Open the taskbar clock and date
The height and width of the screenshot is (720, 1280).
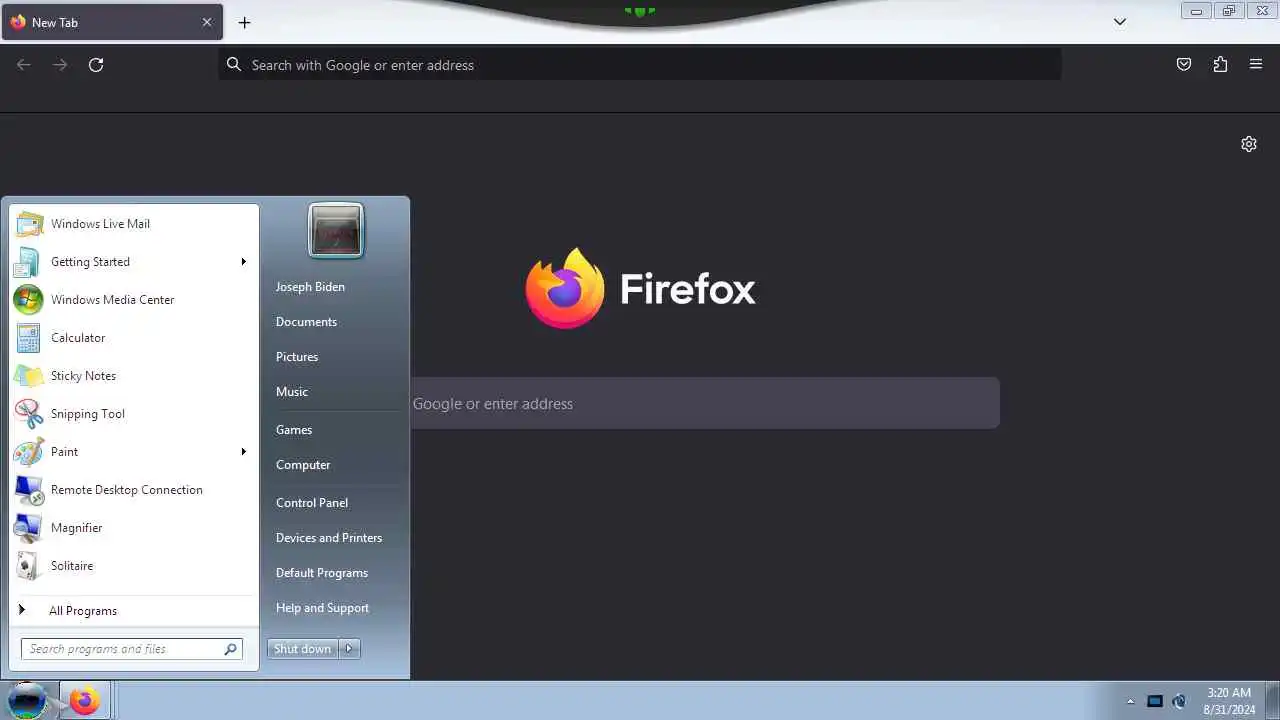(1229, 701)
